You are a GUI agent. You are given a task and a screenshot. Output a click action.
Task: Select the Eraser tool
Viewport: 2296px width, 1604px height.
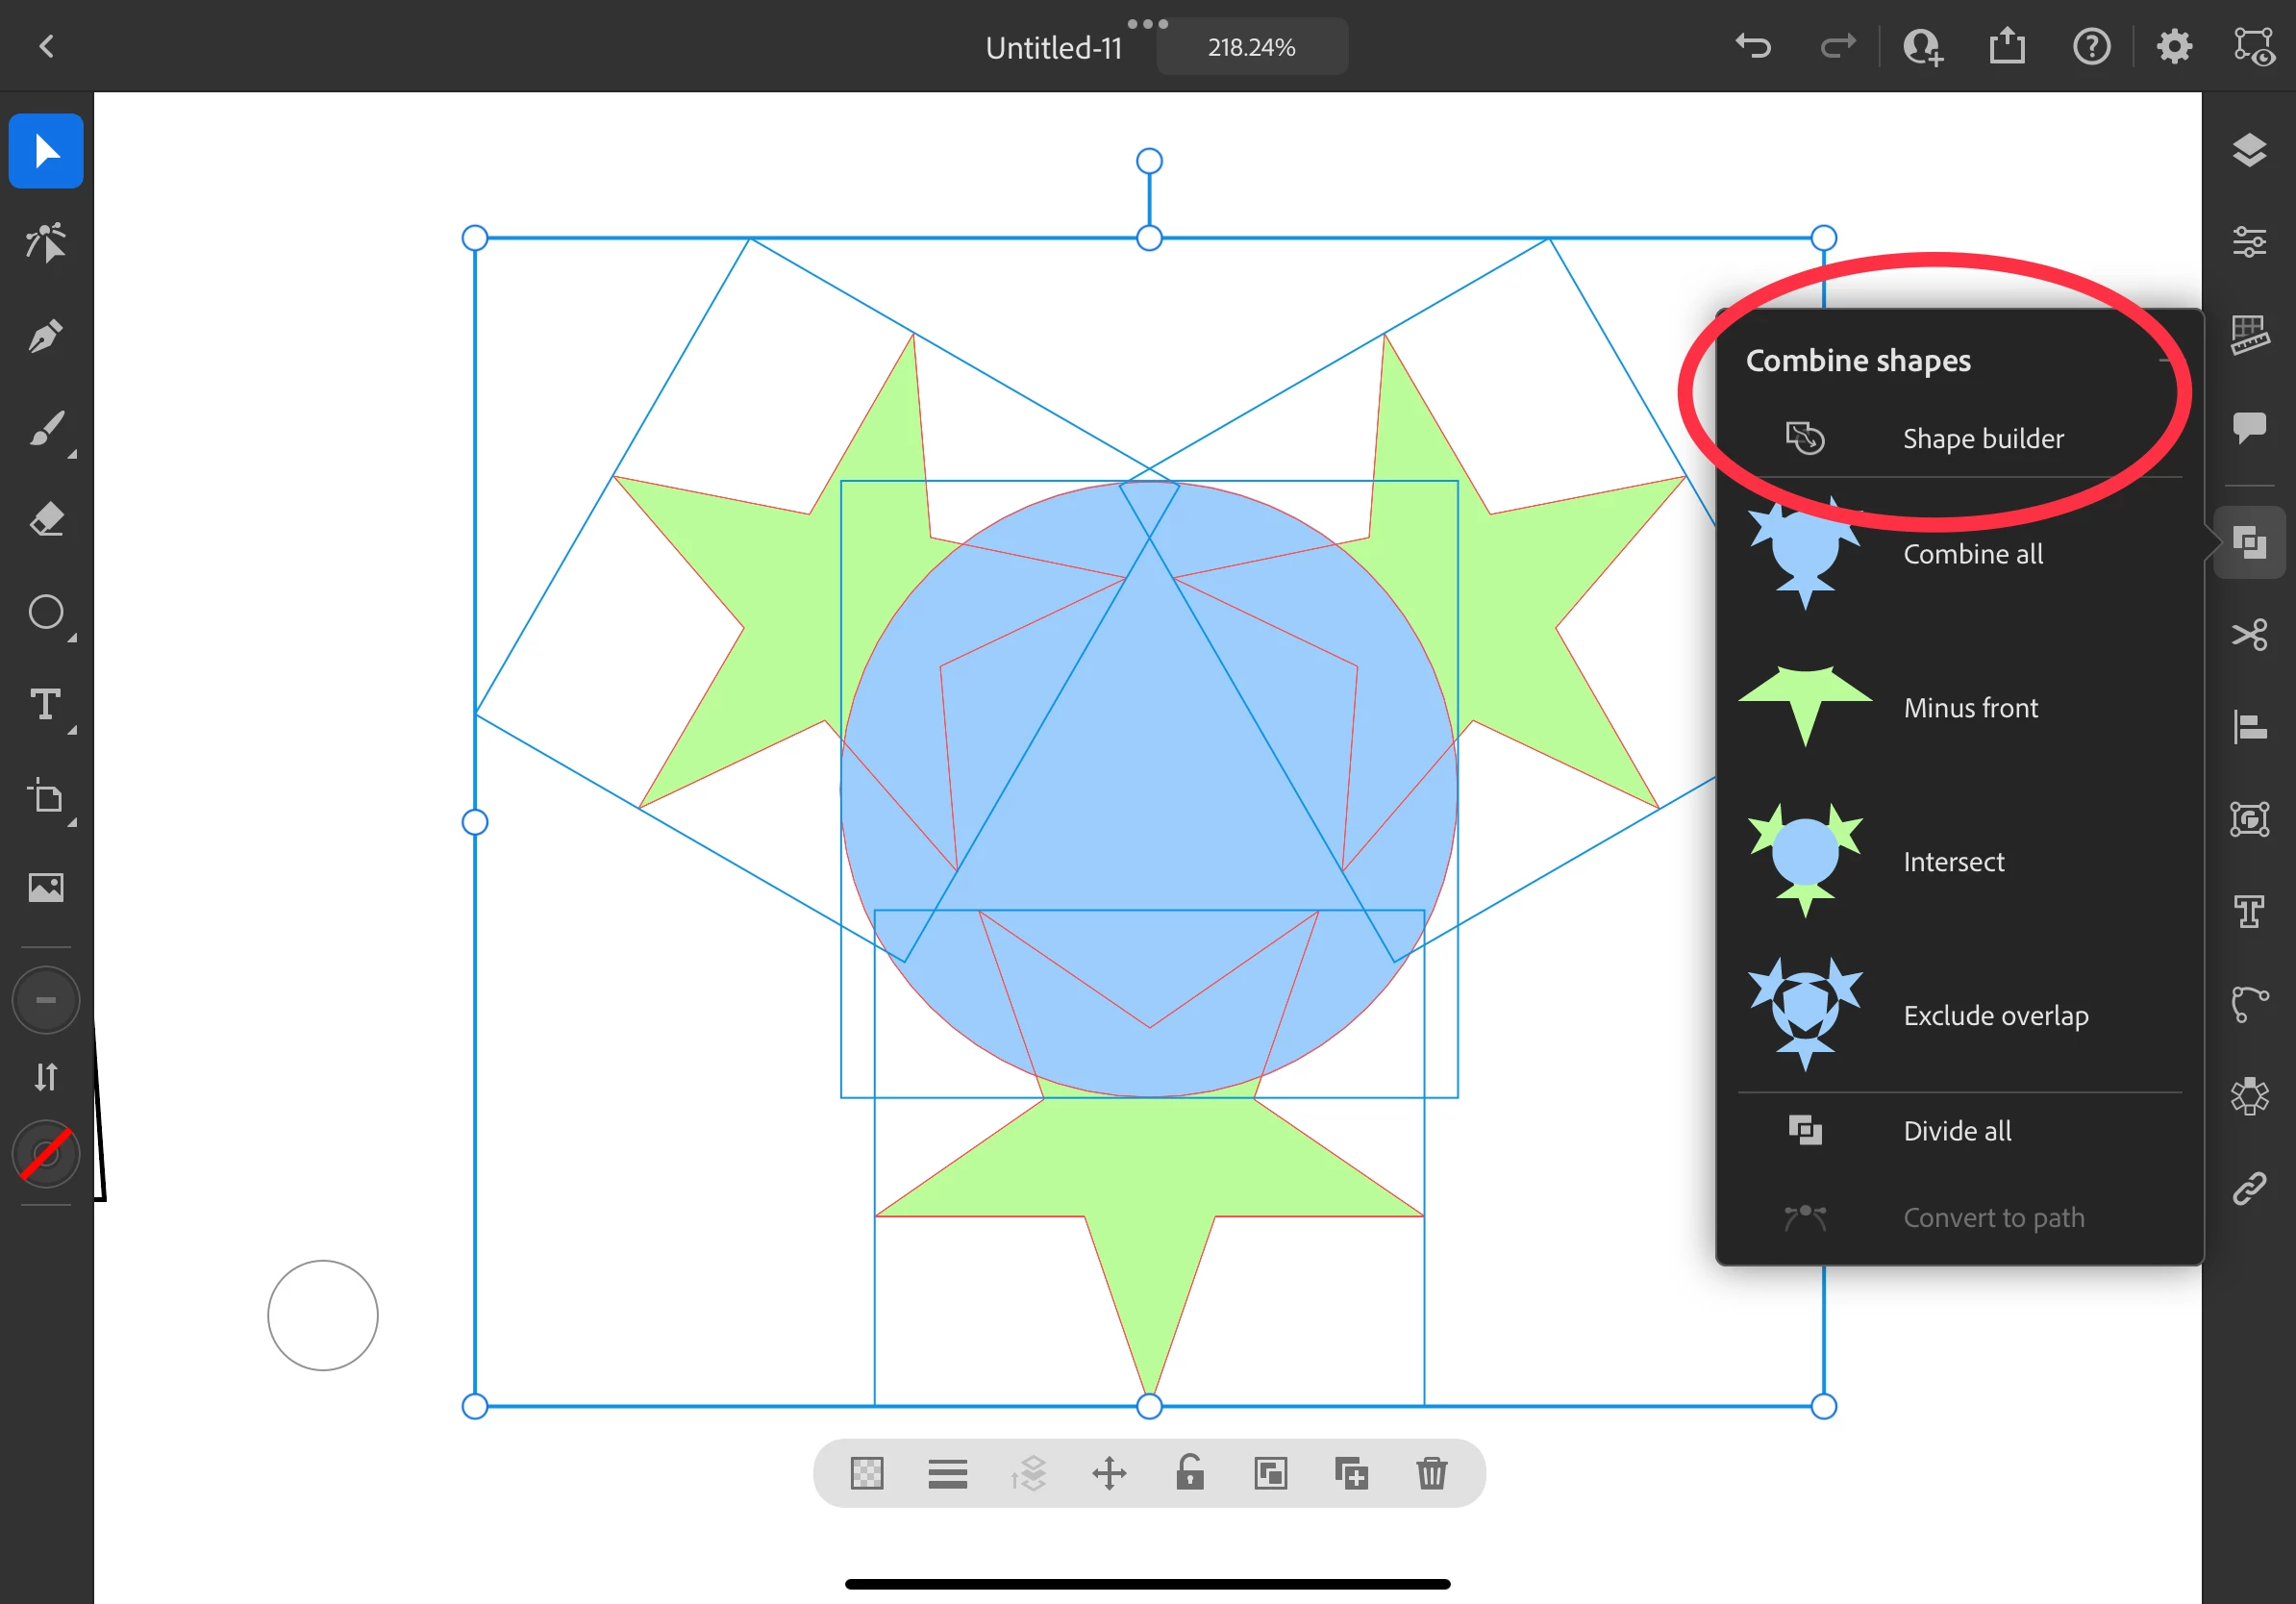(x=45, y=520)
